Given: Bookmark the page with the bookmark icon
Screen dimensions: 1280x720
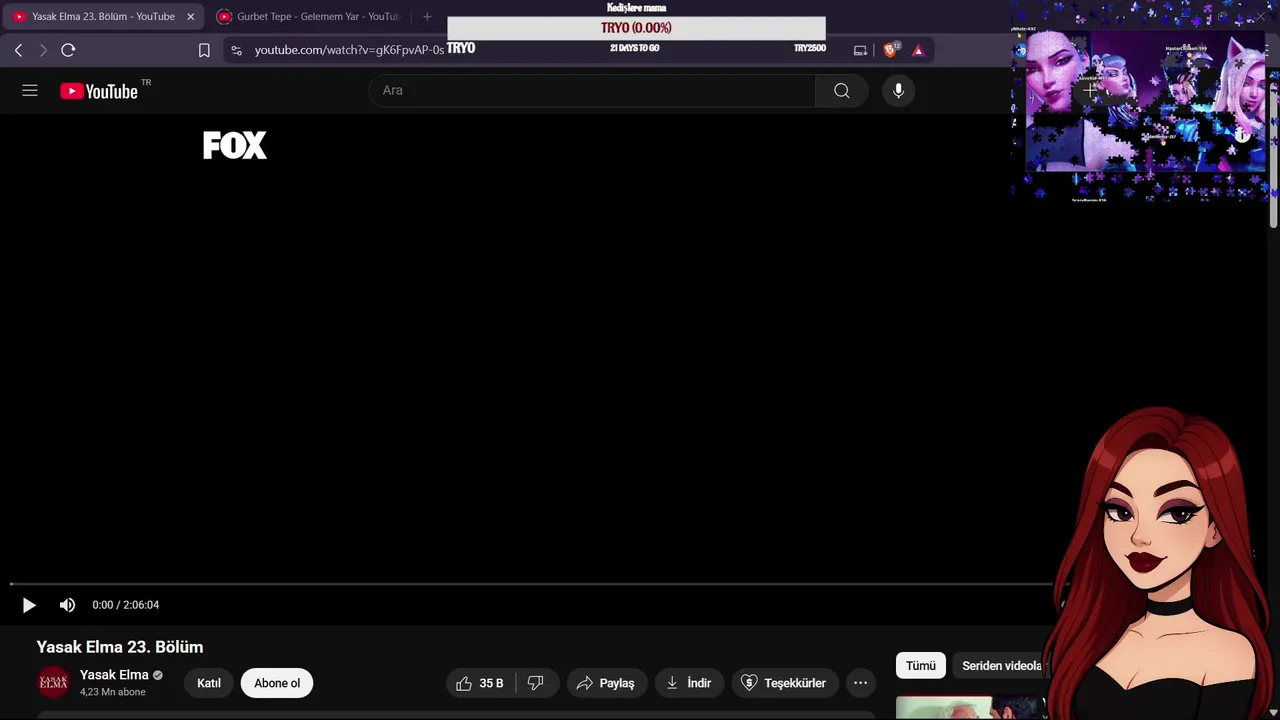Looking at the screenshot, I should click(204, 50).
